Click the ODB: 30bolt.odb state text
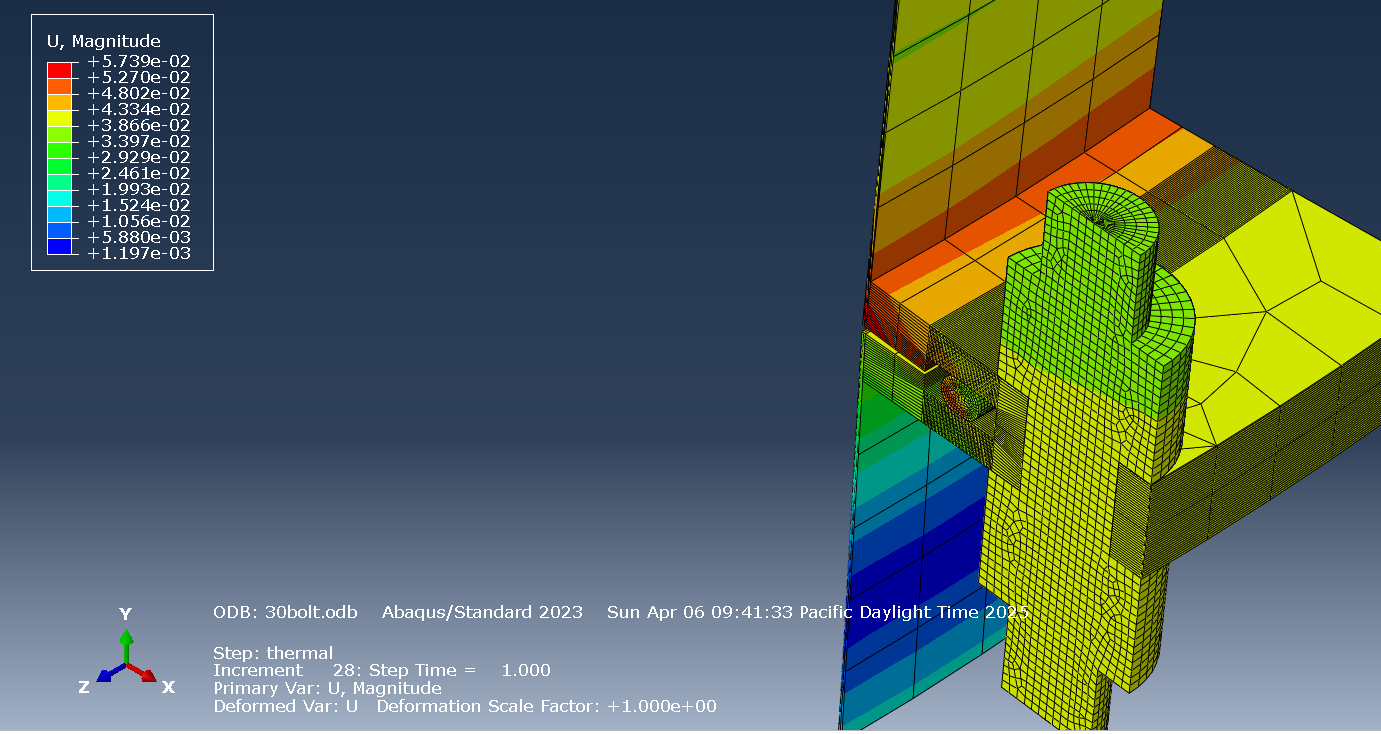Image resolution: width=1381 pixels, height=734 pixels. coord(284,612)
